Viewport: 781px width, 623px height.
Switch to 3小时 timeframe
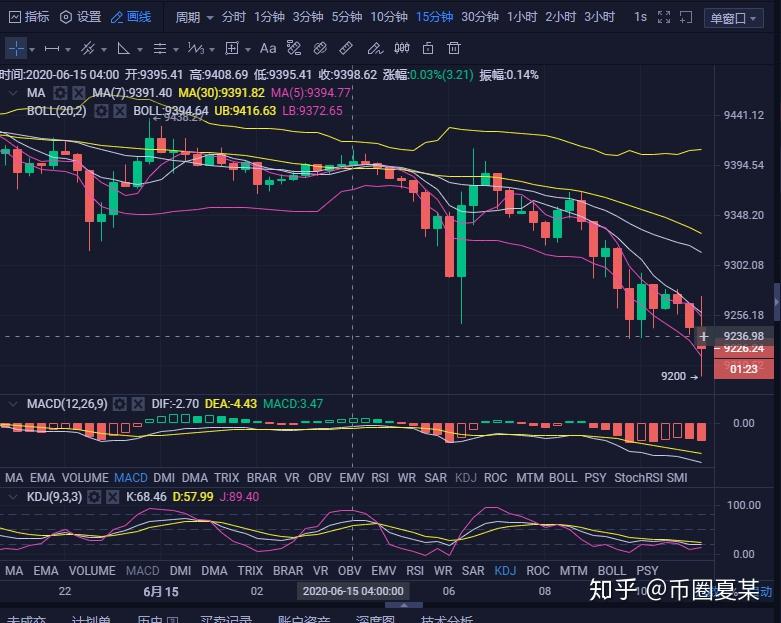click(x=599, y=17)
